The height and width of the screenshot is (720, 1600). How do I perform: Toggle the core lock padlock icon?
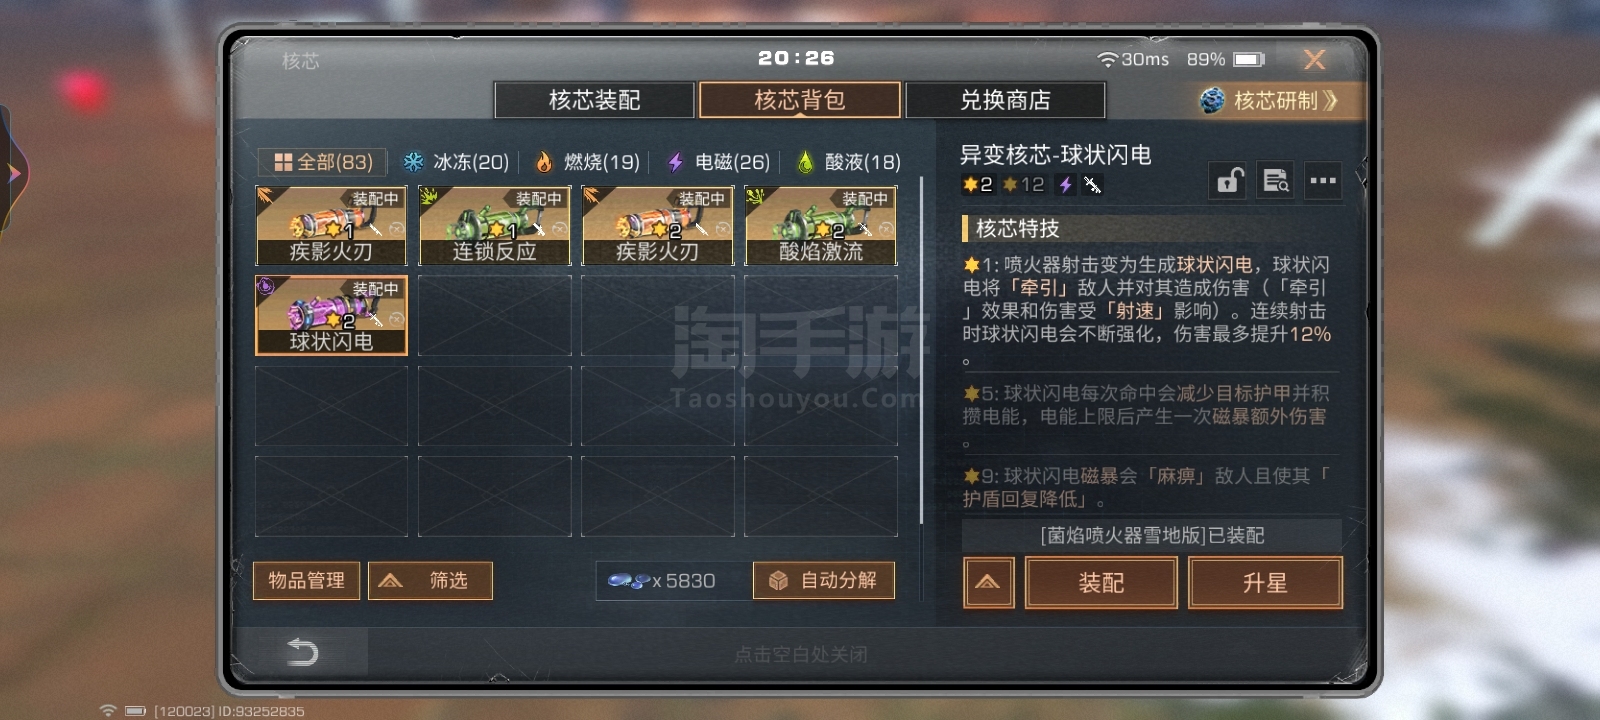pos(1228,181)
